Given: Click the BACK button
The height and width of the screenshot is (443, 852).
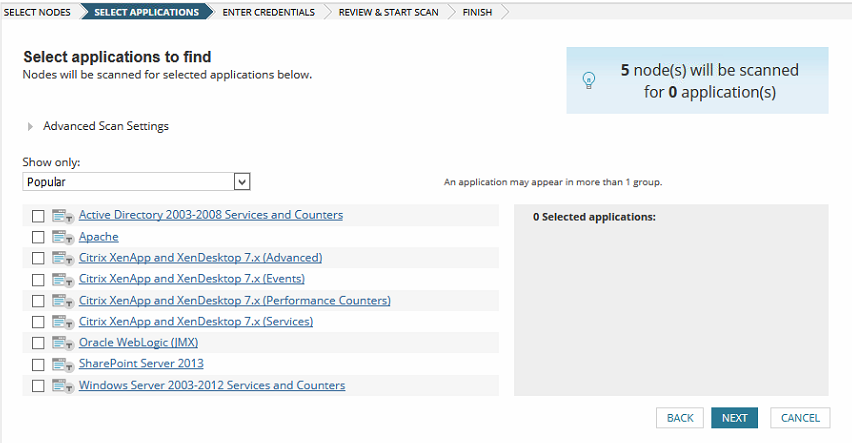Looking at the screenshot, I should click(680, 418).
